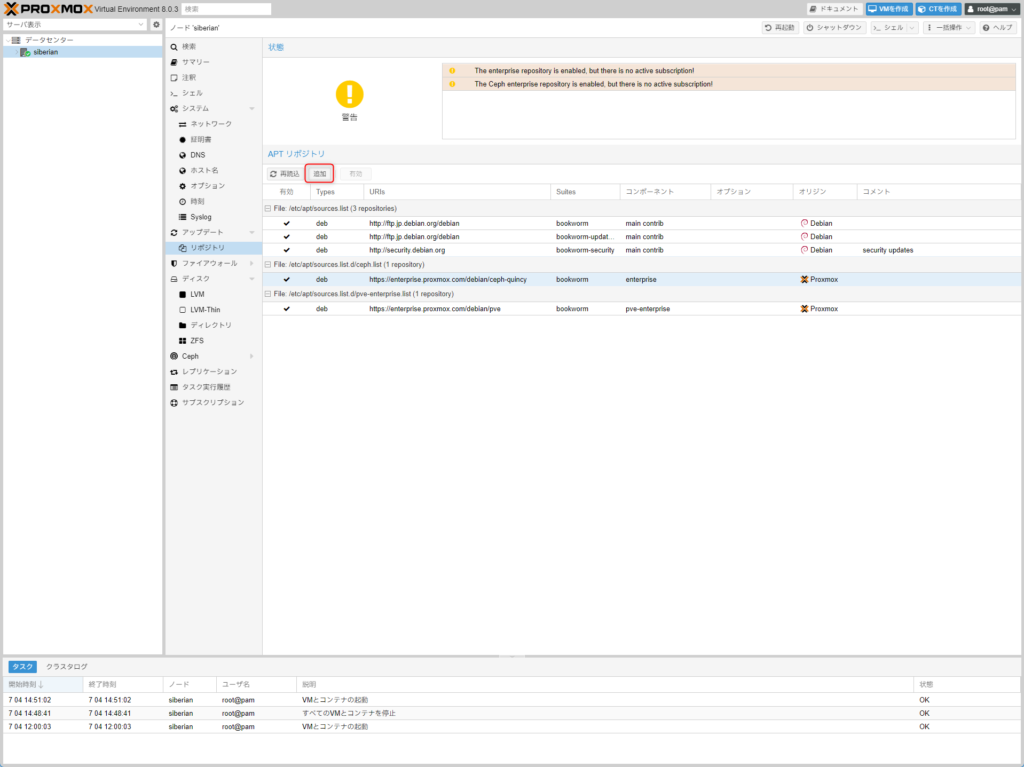Click the シャットダウン shutdown button
Image resolution: width=1024 pixels, height=767 pixels.
[x=834, y=28]
